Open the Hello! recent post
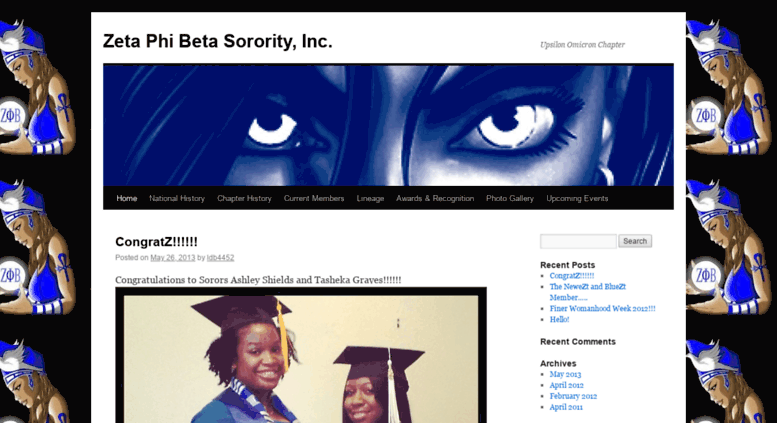 (x=559, y=319)
